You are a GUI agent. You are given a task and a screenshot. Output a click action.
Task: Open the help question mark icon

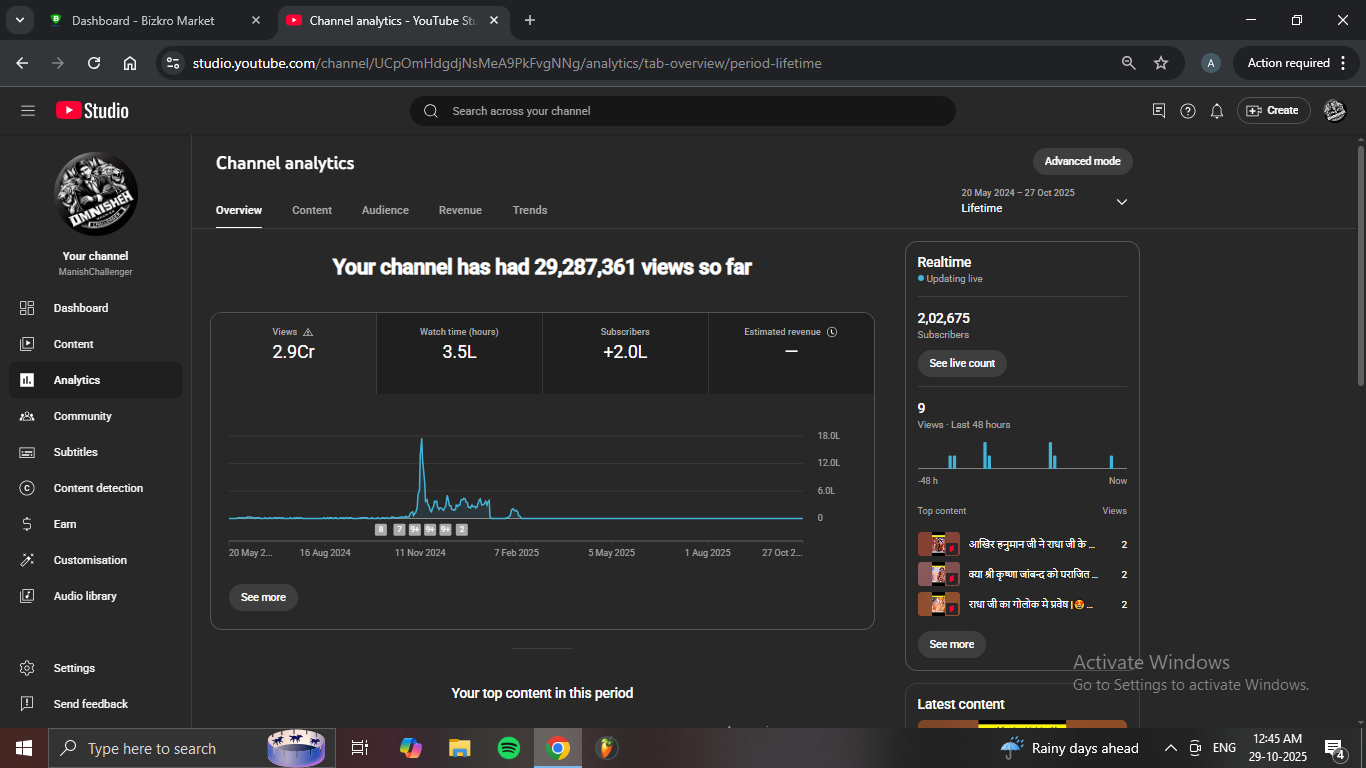tap(1188, 111)
